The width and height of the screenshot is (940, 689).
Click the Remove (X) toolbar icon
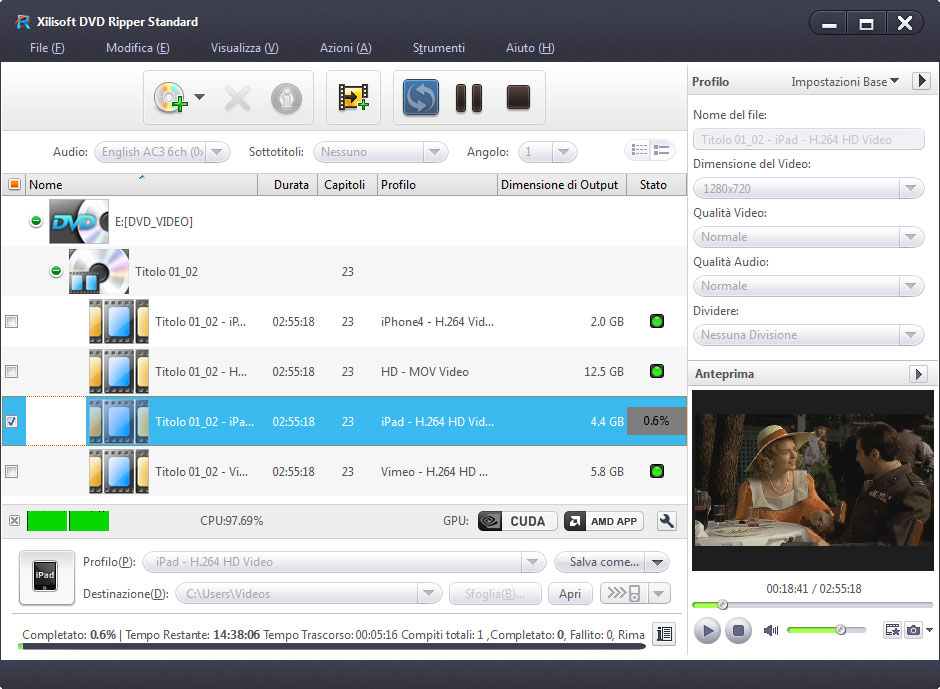point(237,98)
